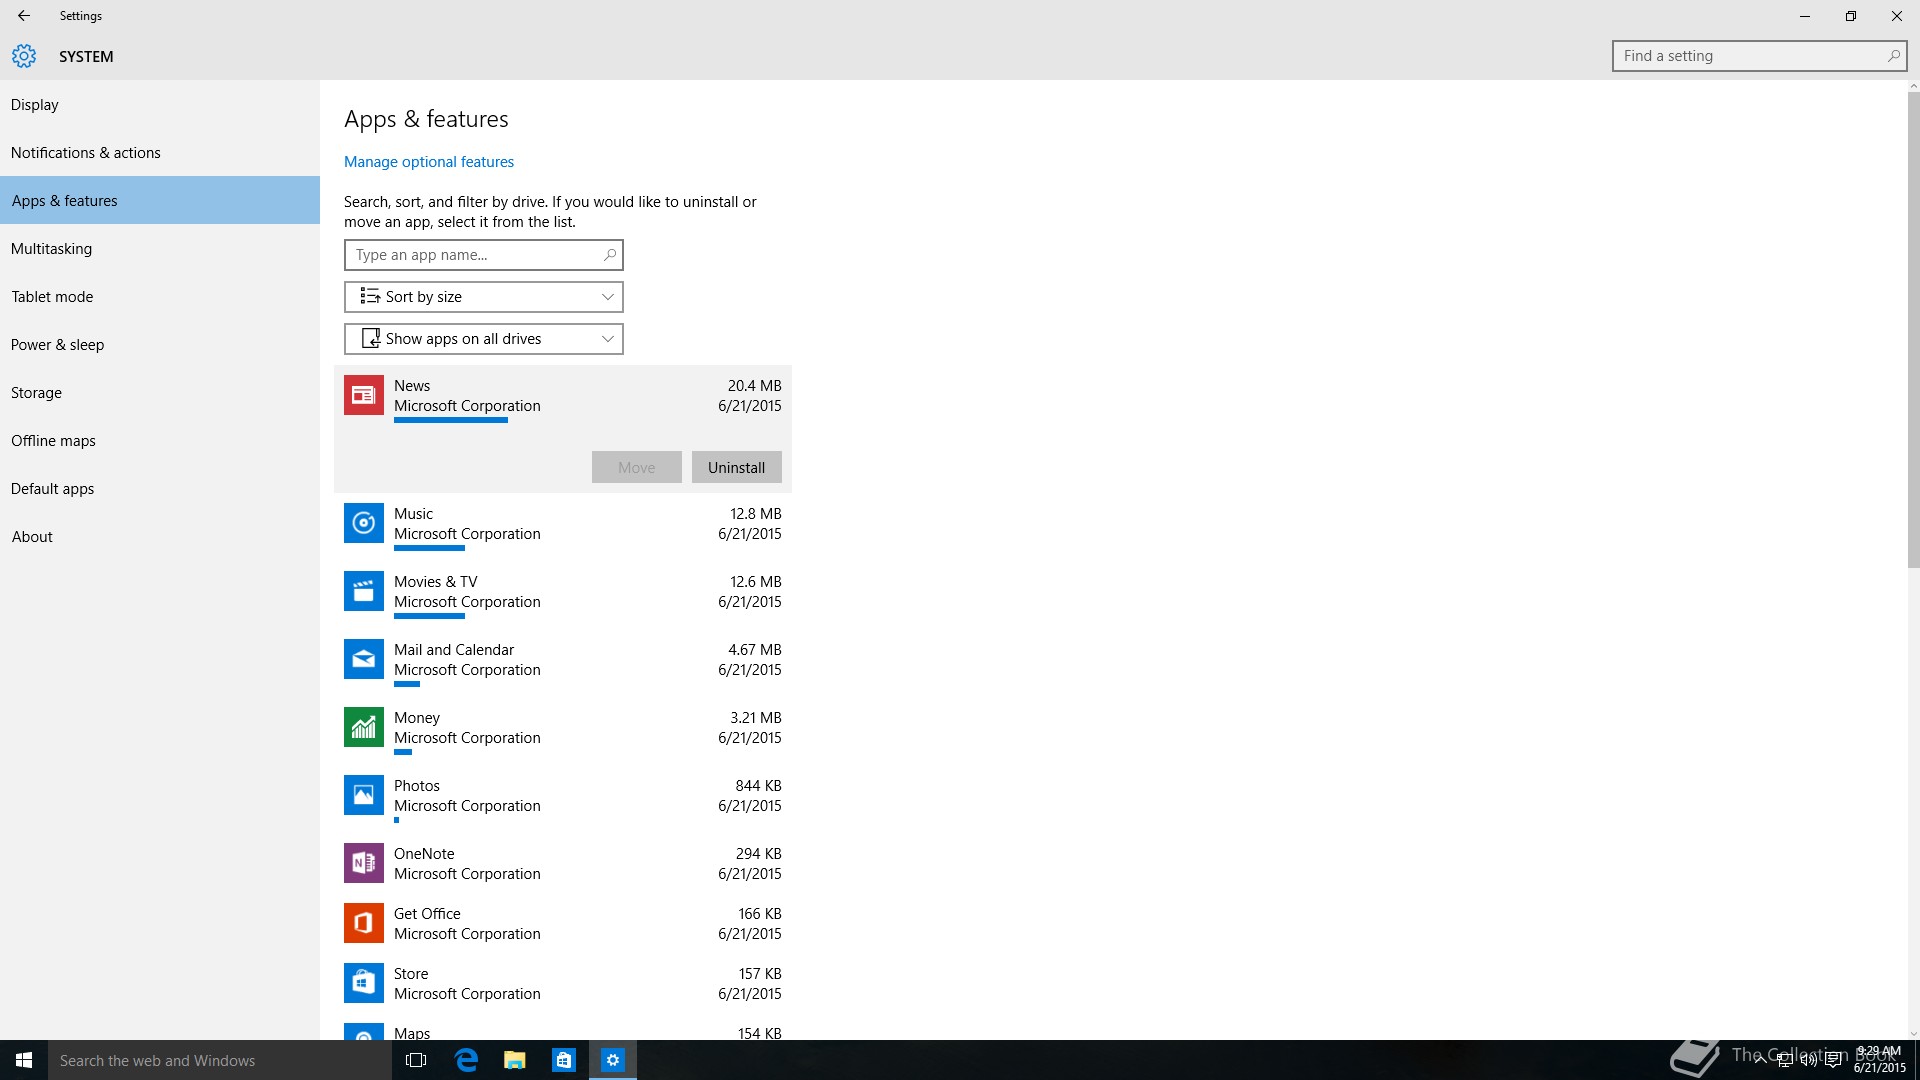Viewport: 1920px width, 1080px height.
Task: Select the Get Office app name
Action: coord(427,914)
